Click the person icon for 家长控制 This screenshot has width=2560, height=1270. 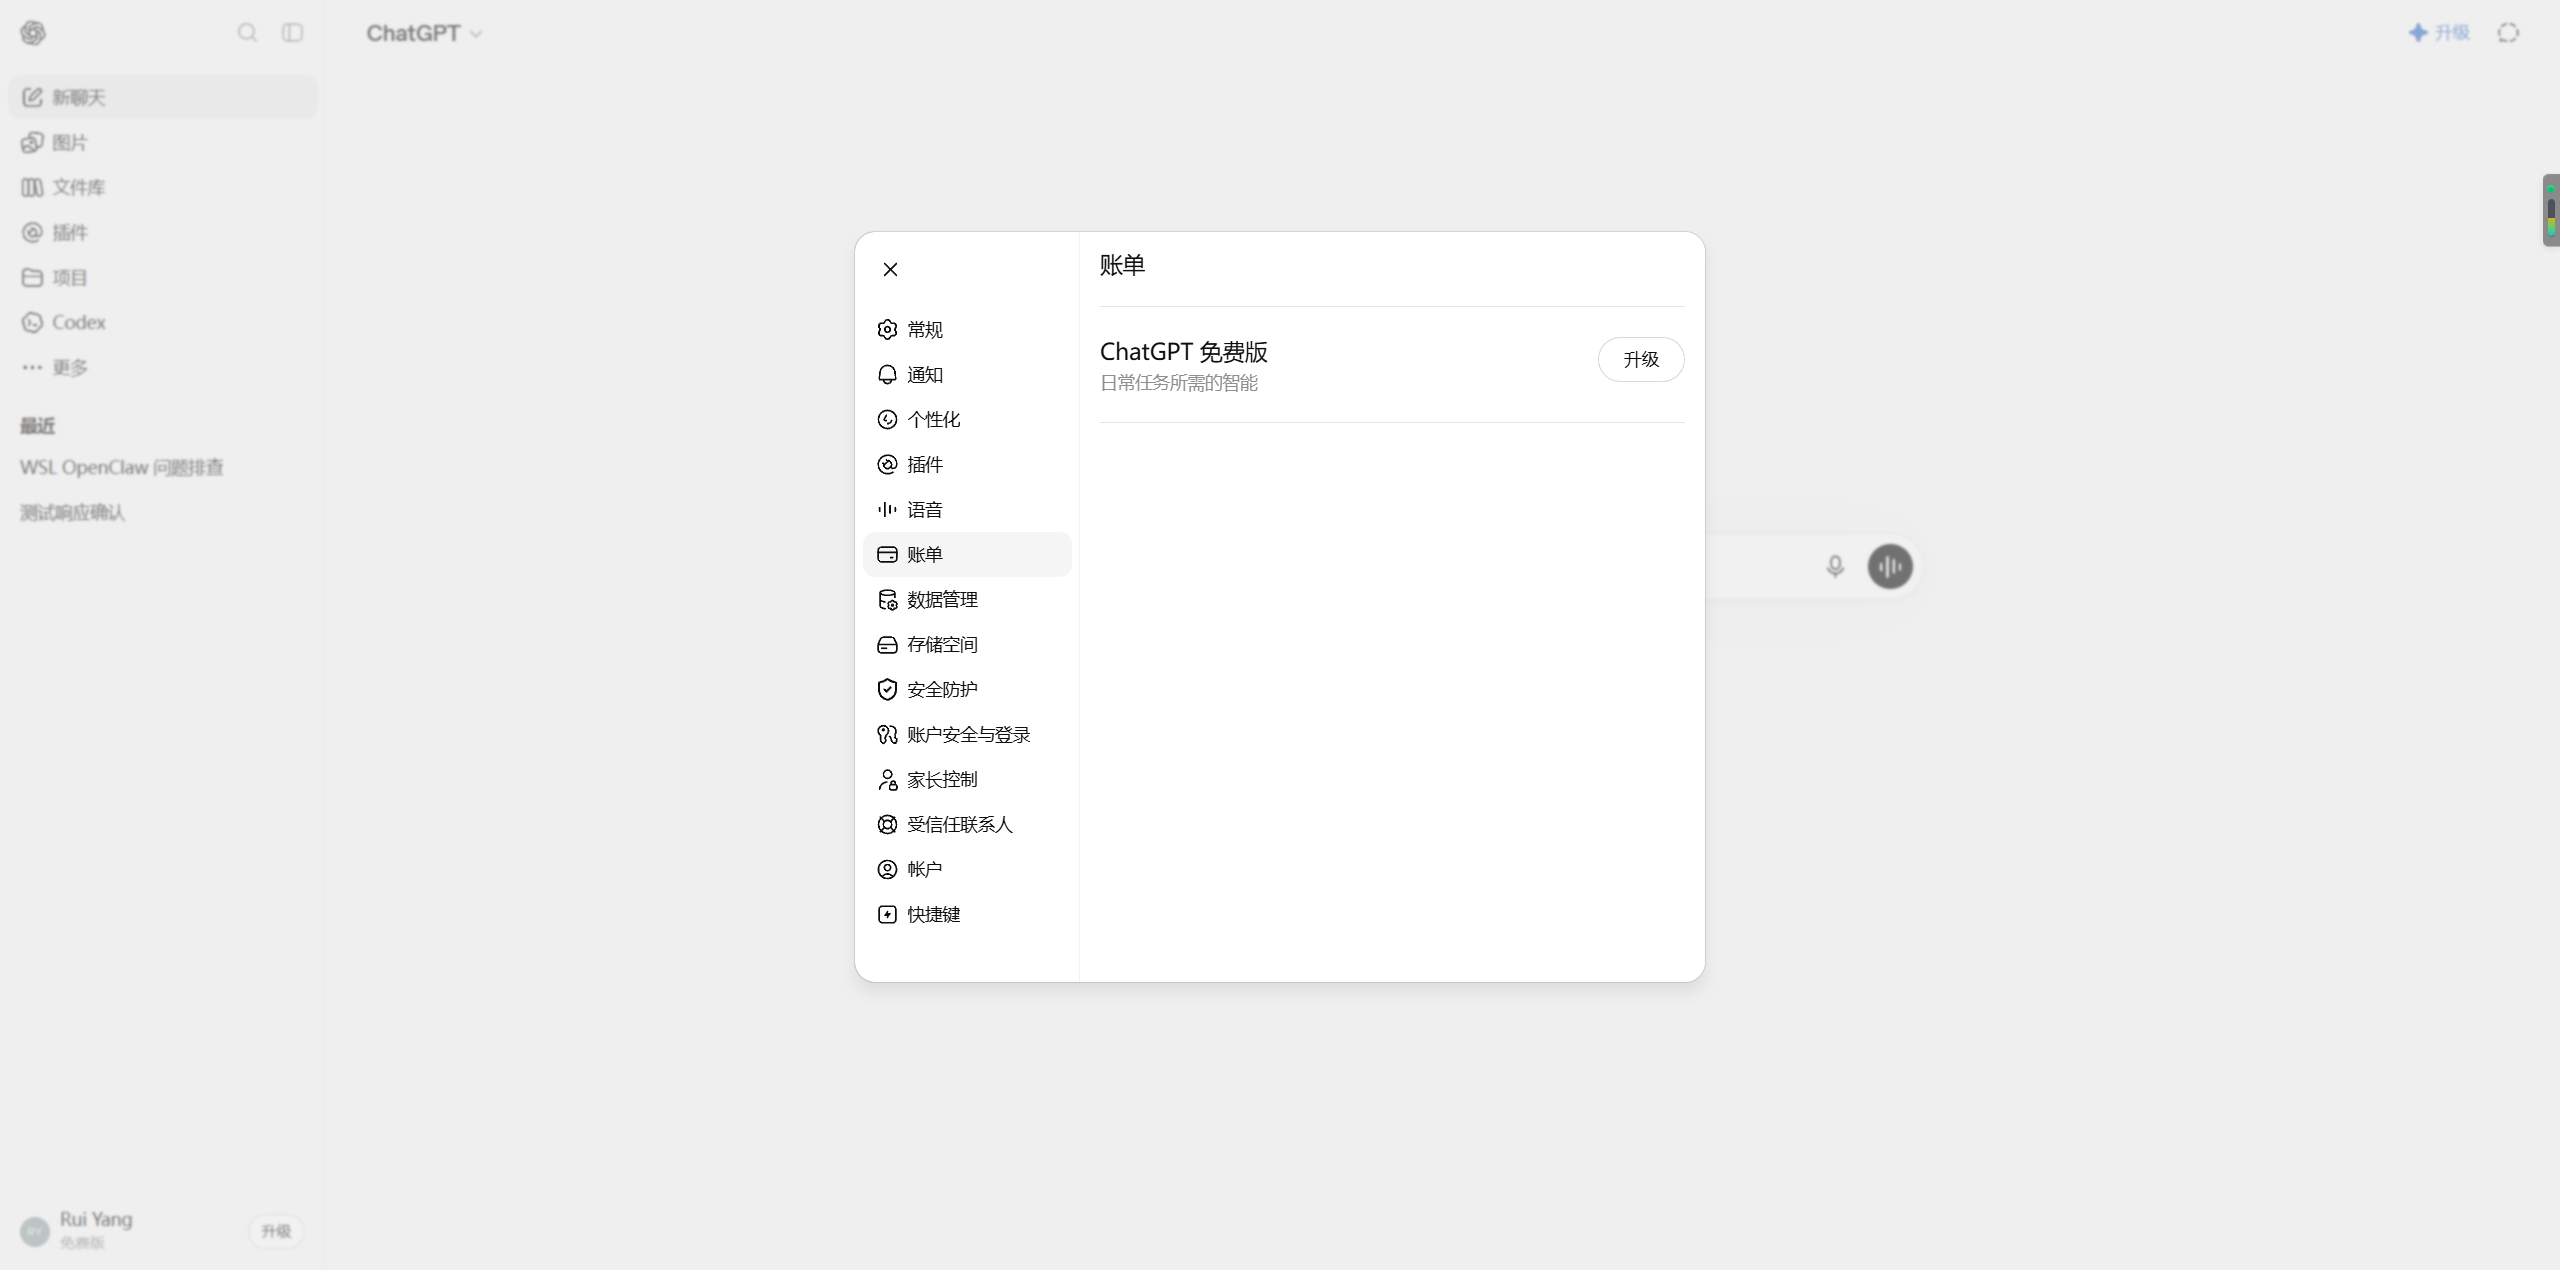tap(887, 780)
